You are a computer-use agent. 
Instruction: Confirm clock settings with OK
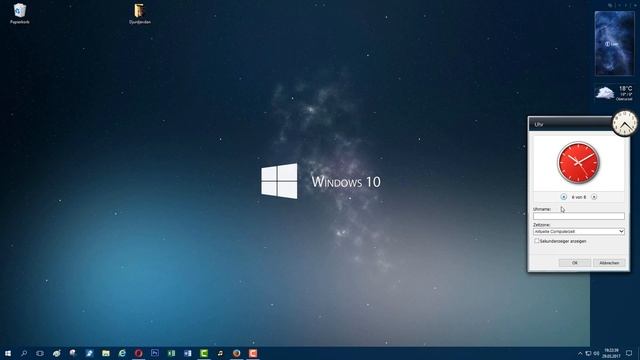pos(575,263)
